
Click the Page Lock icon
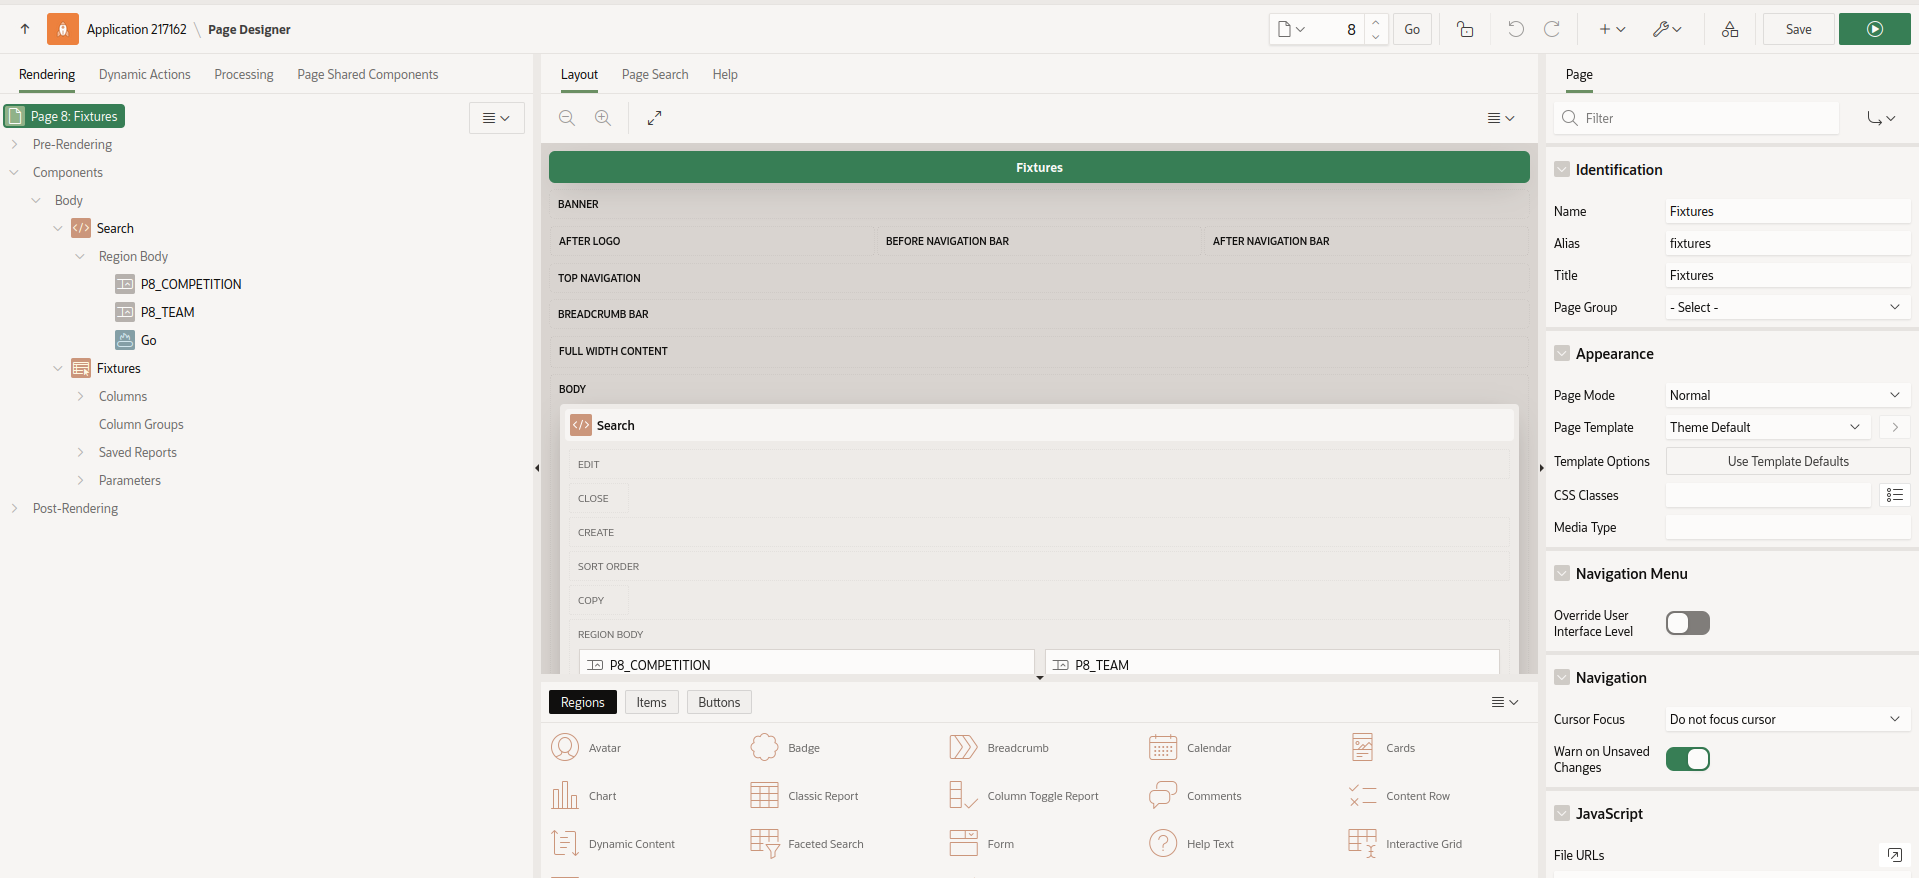(1465, 29)
